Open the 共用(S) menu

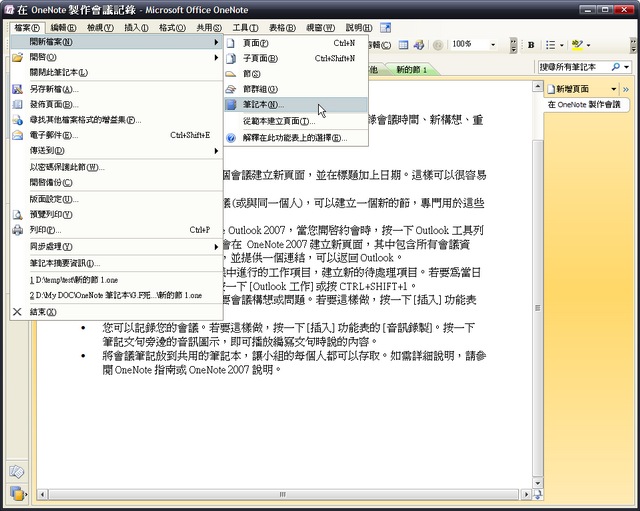coord(209,28)
